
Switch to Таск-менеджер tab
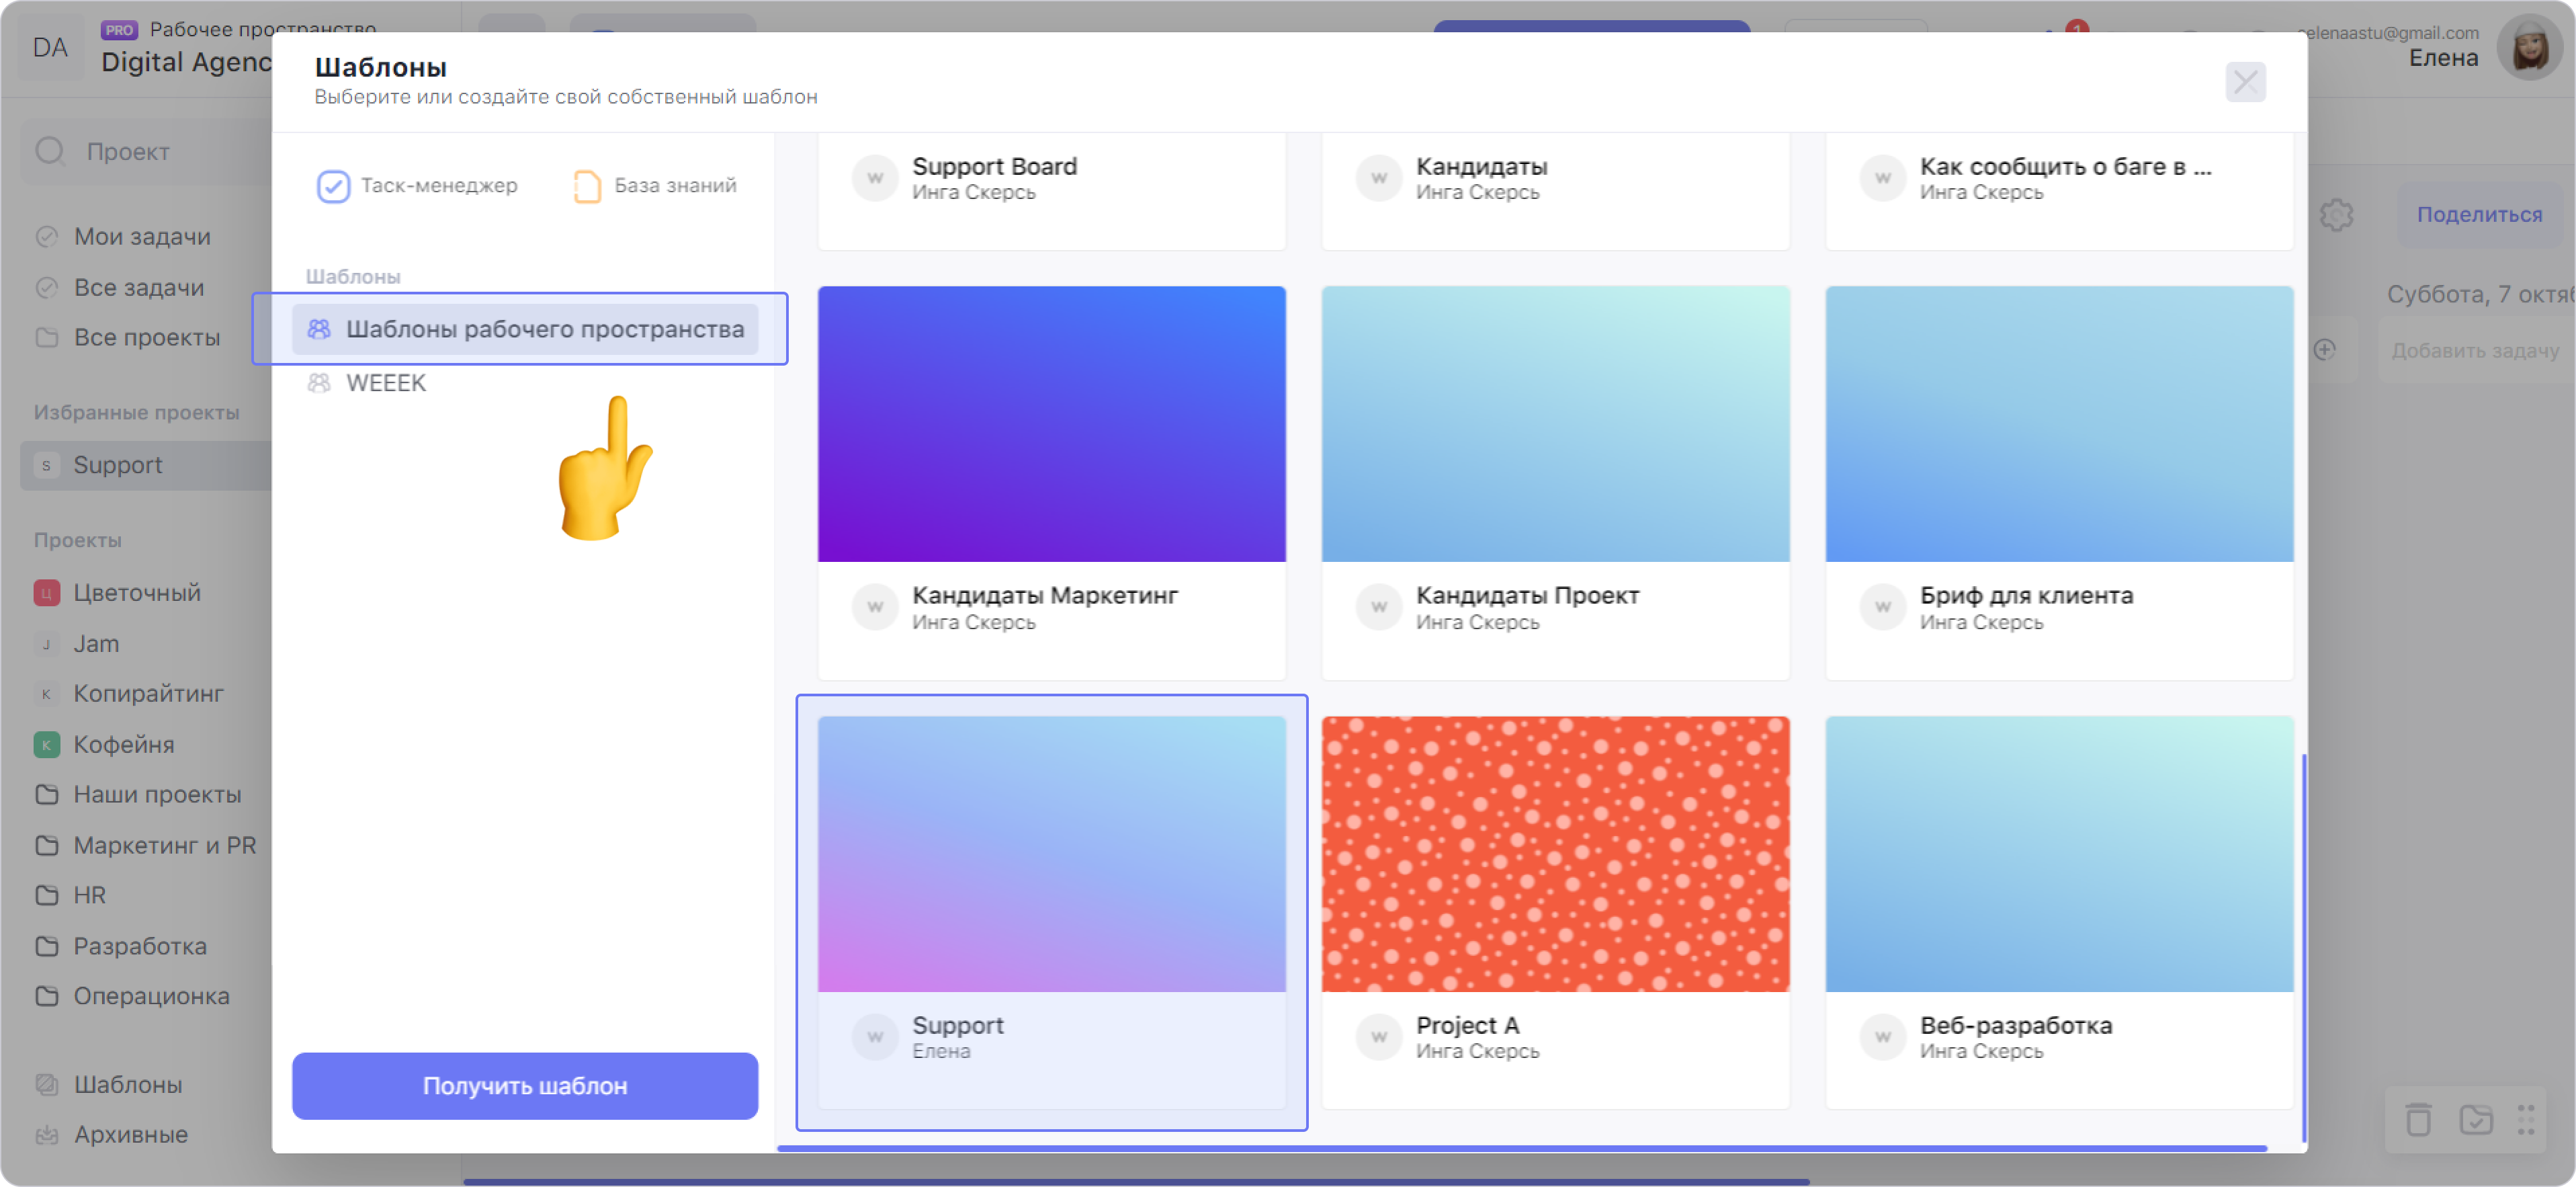417,186
